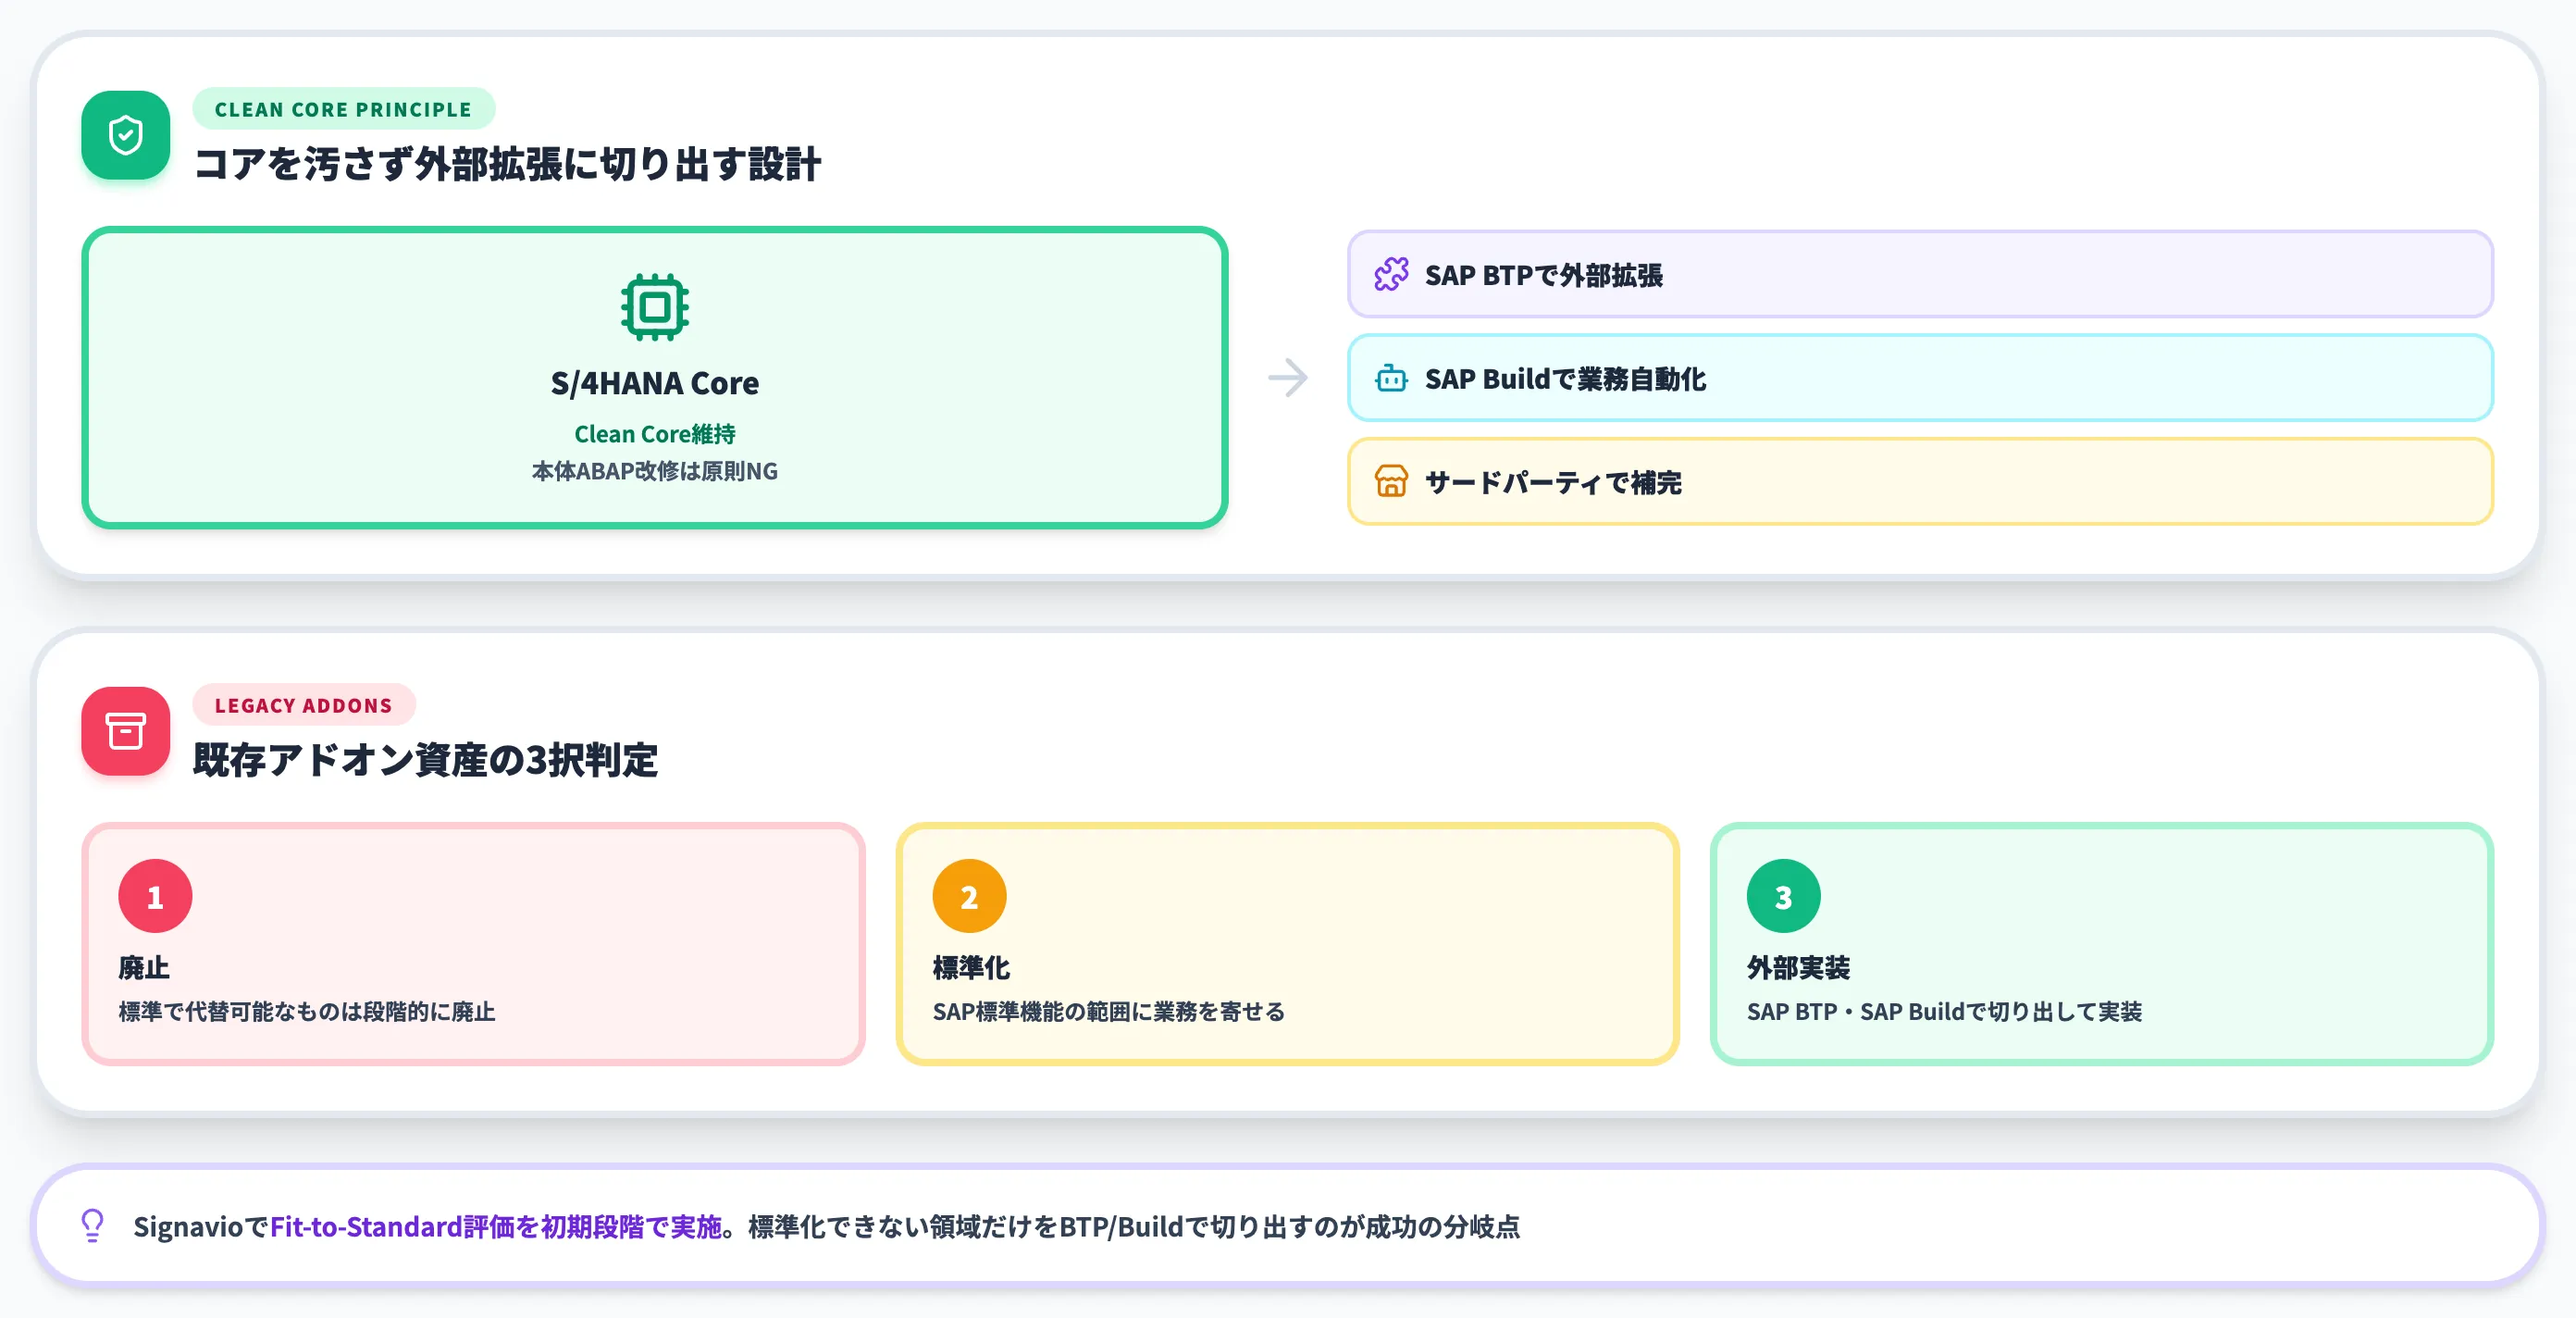Click the green shield check icon

(x=125, y=135)
